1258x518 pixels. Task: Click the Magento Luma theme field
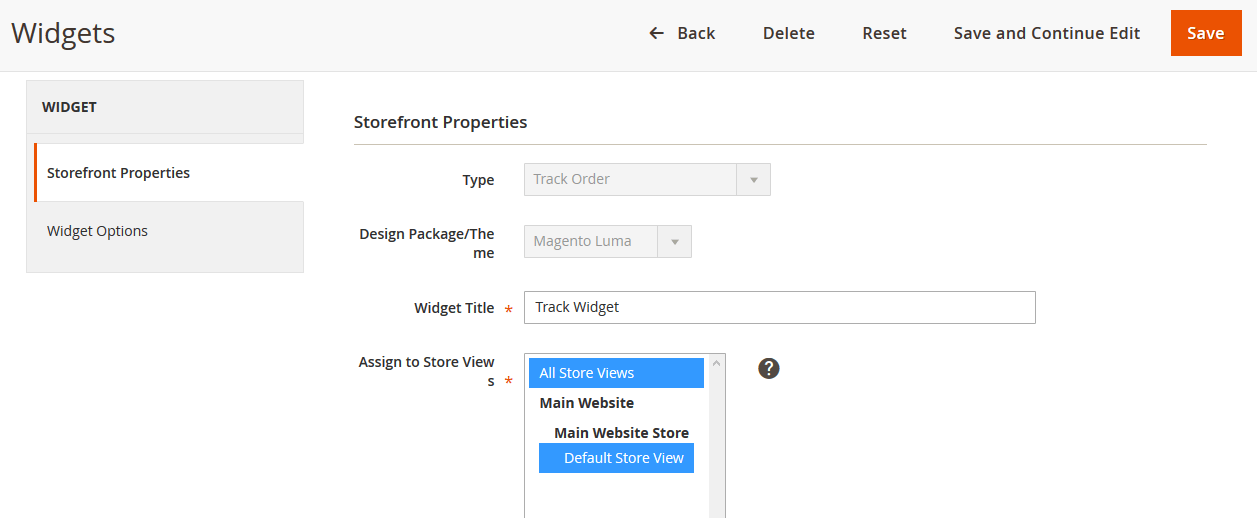click(x=590, y=242)
